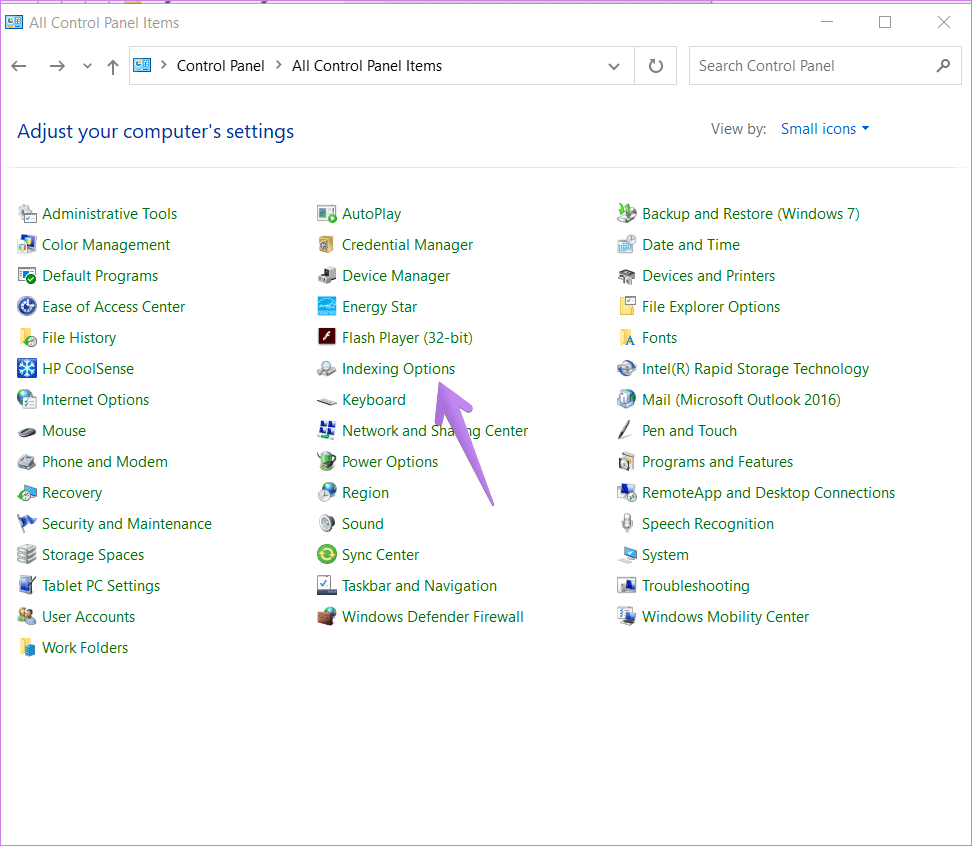972x846 pixels.
Task: Open File Explorer Options link
Action: [710, 307]
